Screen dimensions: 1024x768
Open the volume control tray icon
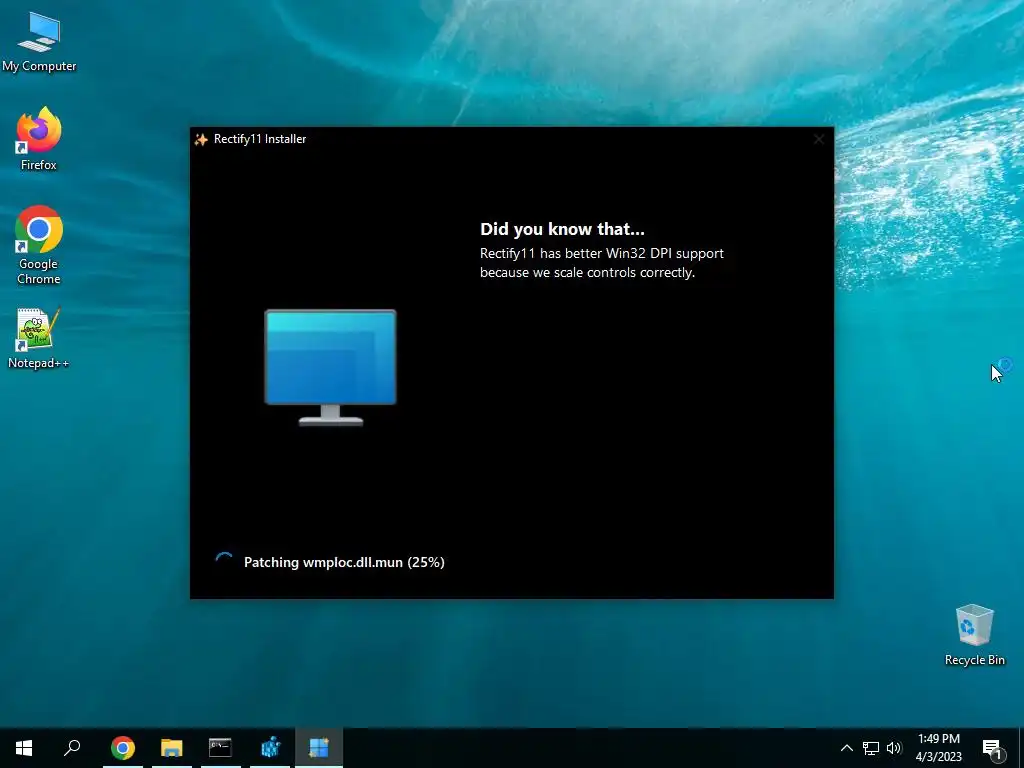(894, 748)
